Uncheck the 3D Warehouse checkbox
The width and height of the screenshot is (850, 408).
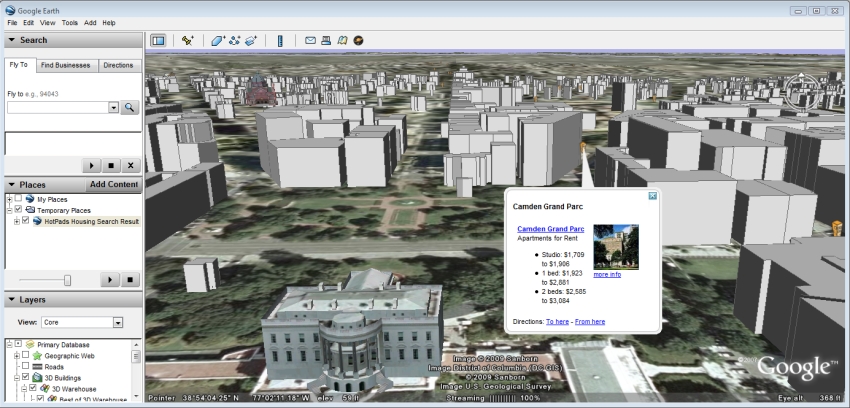point(33,388)
